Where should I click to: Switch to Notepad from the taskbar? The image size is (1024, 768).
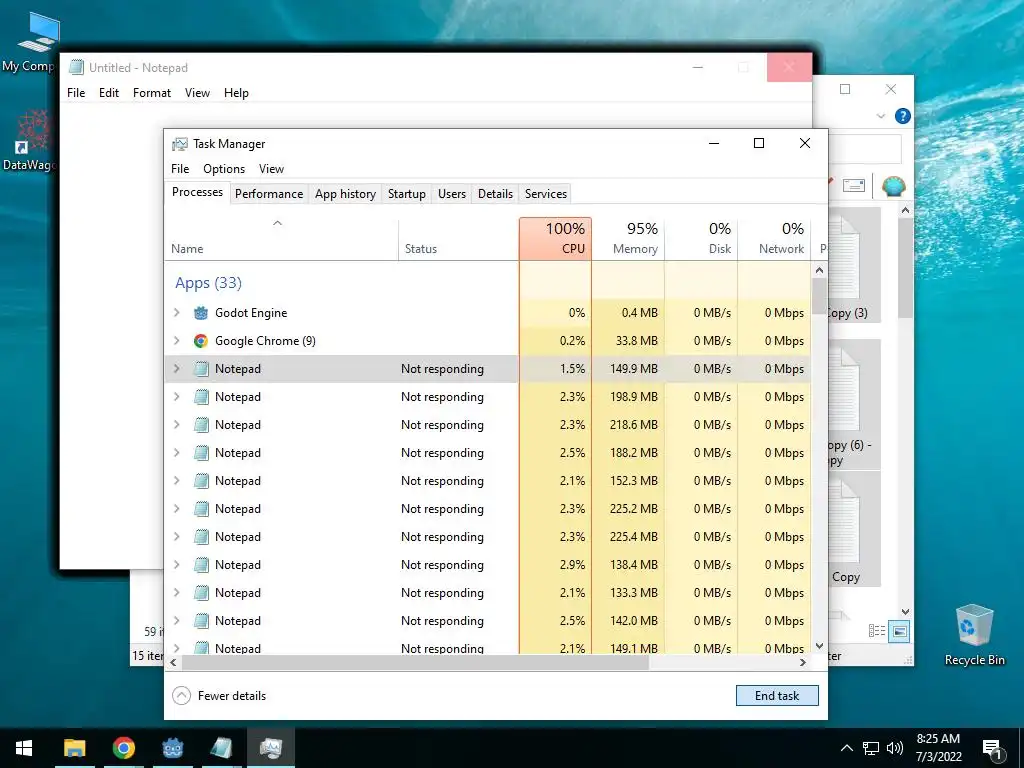point(222,748)
